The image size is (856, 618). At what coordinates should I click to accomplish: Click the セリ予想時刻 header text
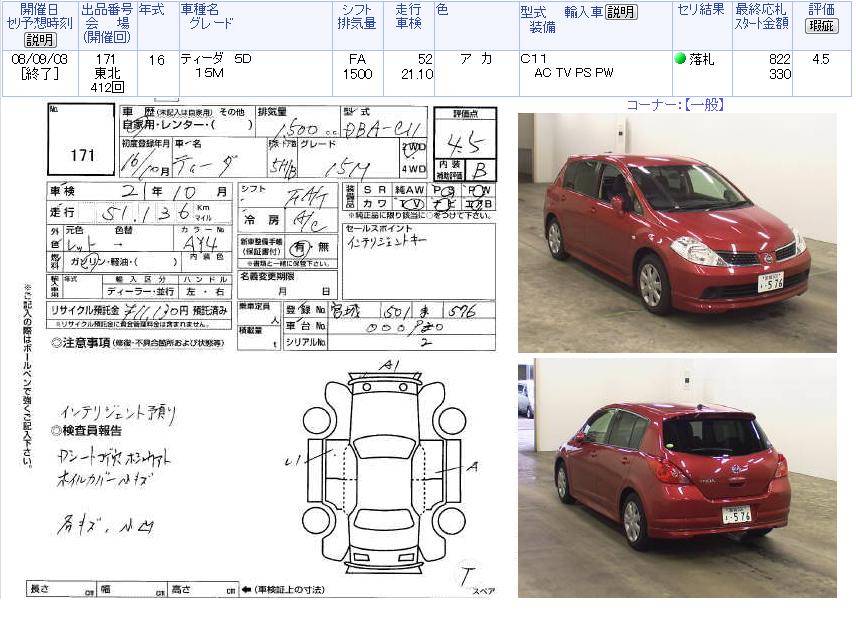tap(39, 23)
